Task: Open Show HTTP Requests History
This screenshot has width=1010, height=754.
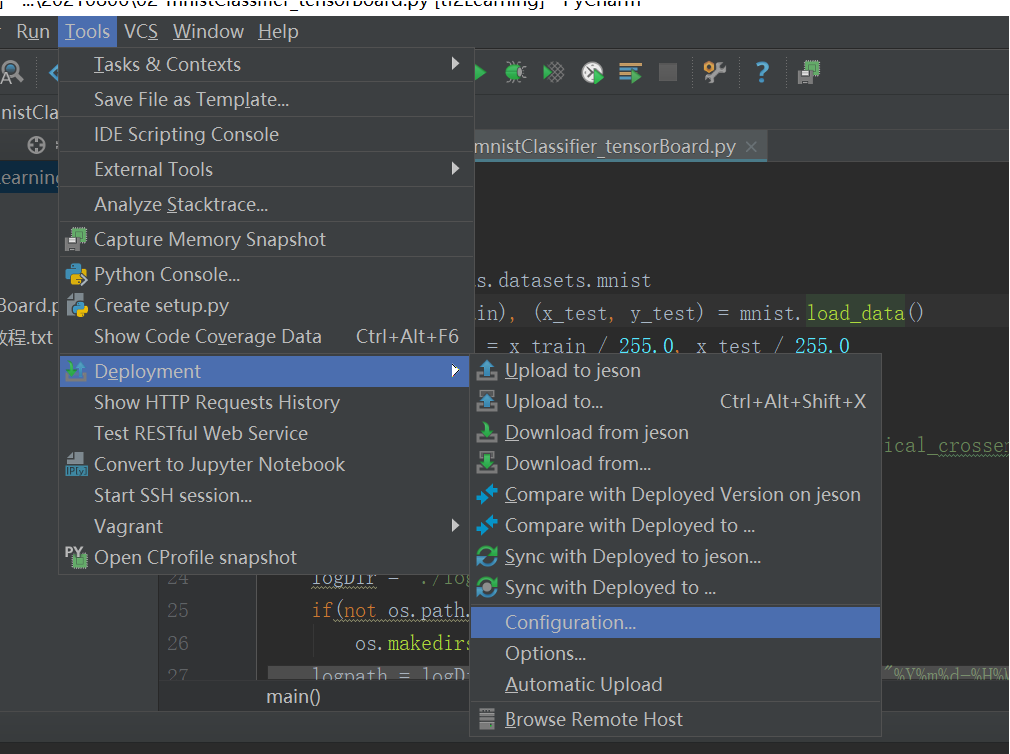Action: point(266,402)
